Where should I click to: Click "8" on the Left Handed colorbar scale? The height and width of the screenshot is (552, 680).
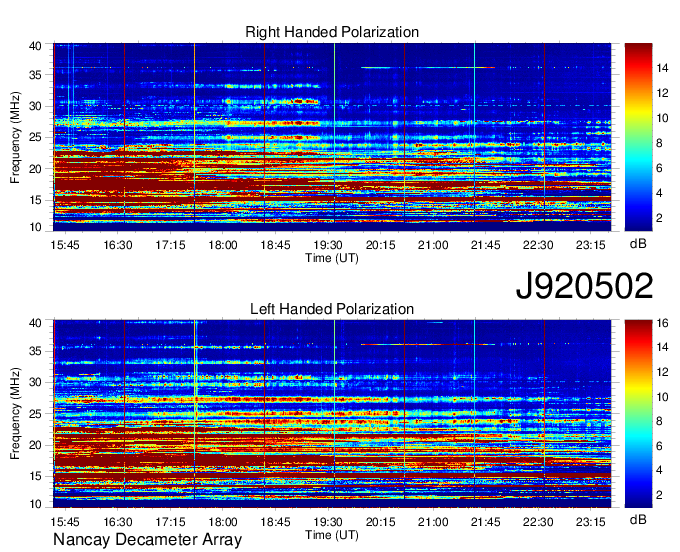659,421
